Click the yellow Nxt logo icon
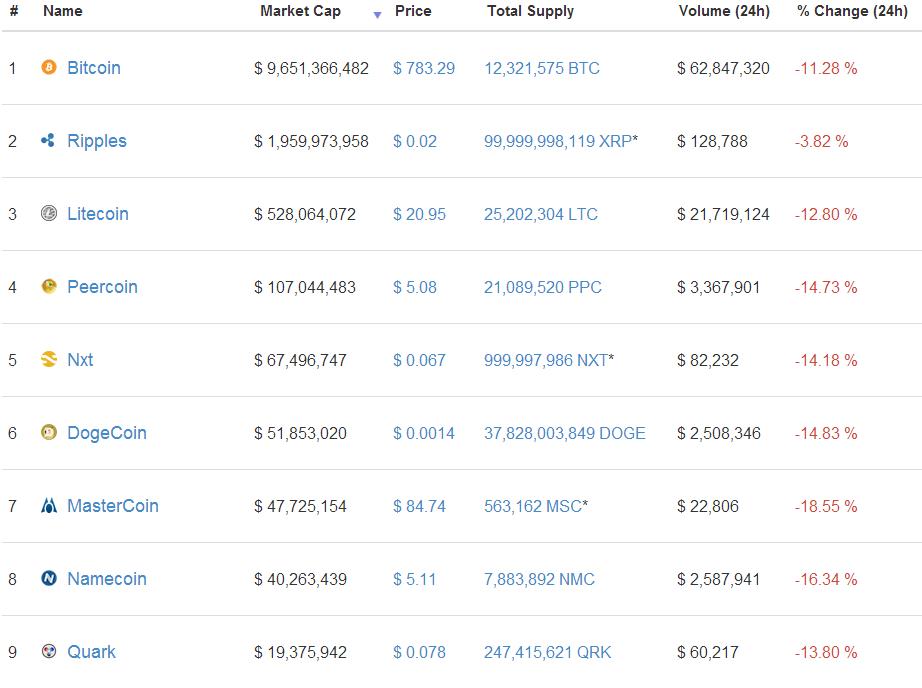Image resolution: width=922 pixels, height=688 pixels. (49, 359)
